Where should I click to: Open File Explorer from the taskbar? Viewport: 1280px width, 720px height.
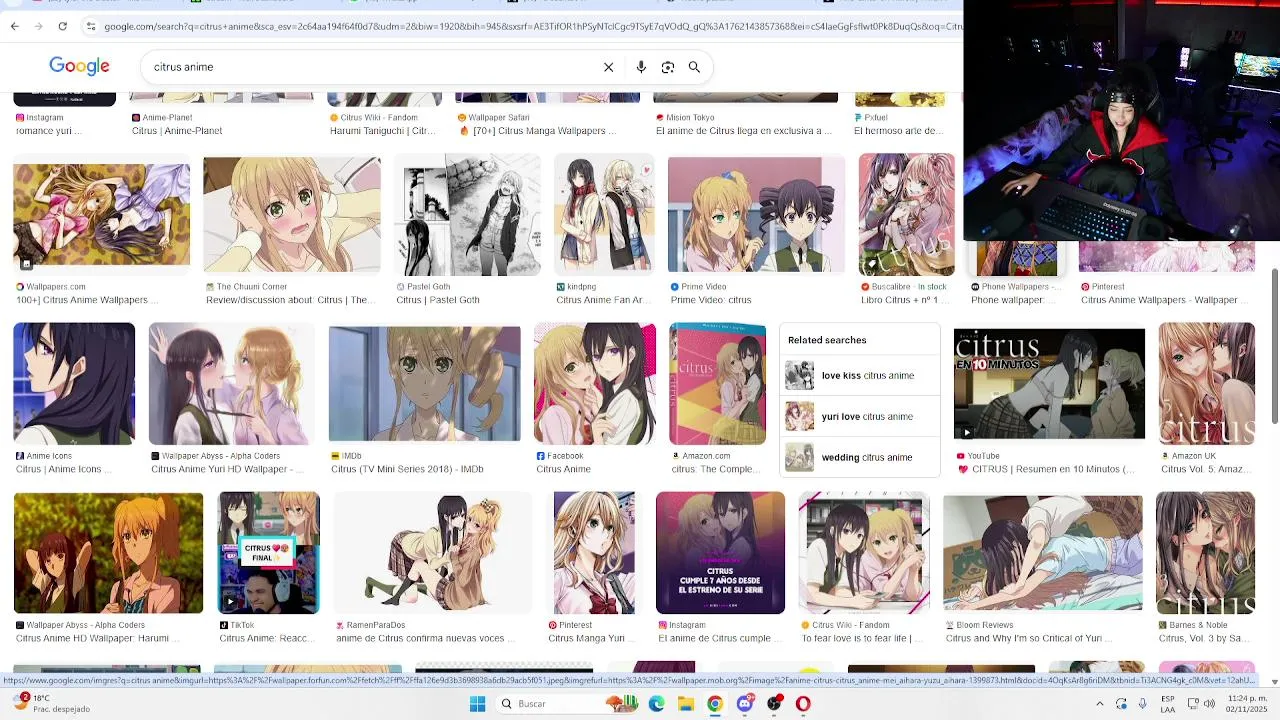pyautogui.click(x=686, y=704)
